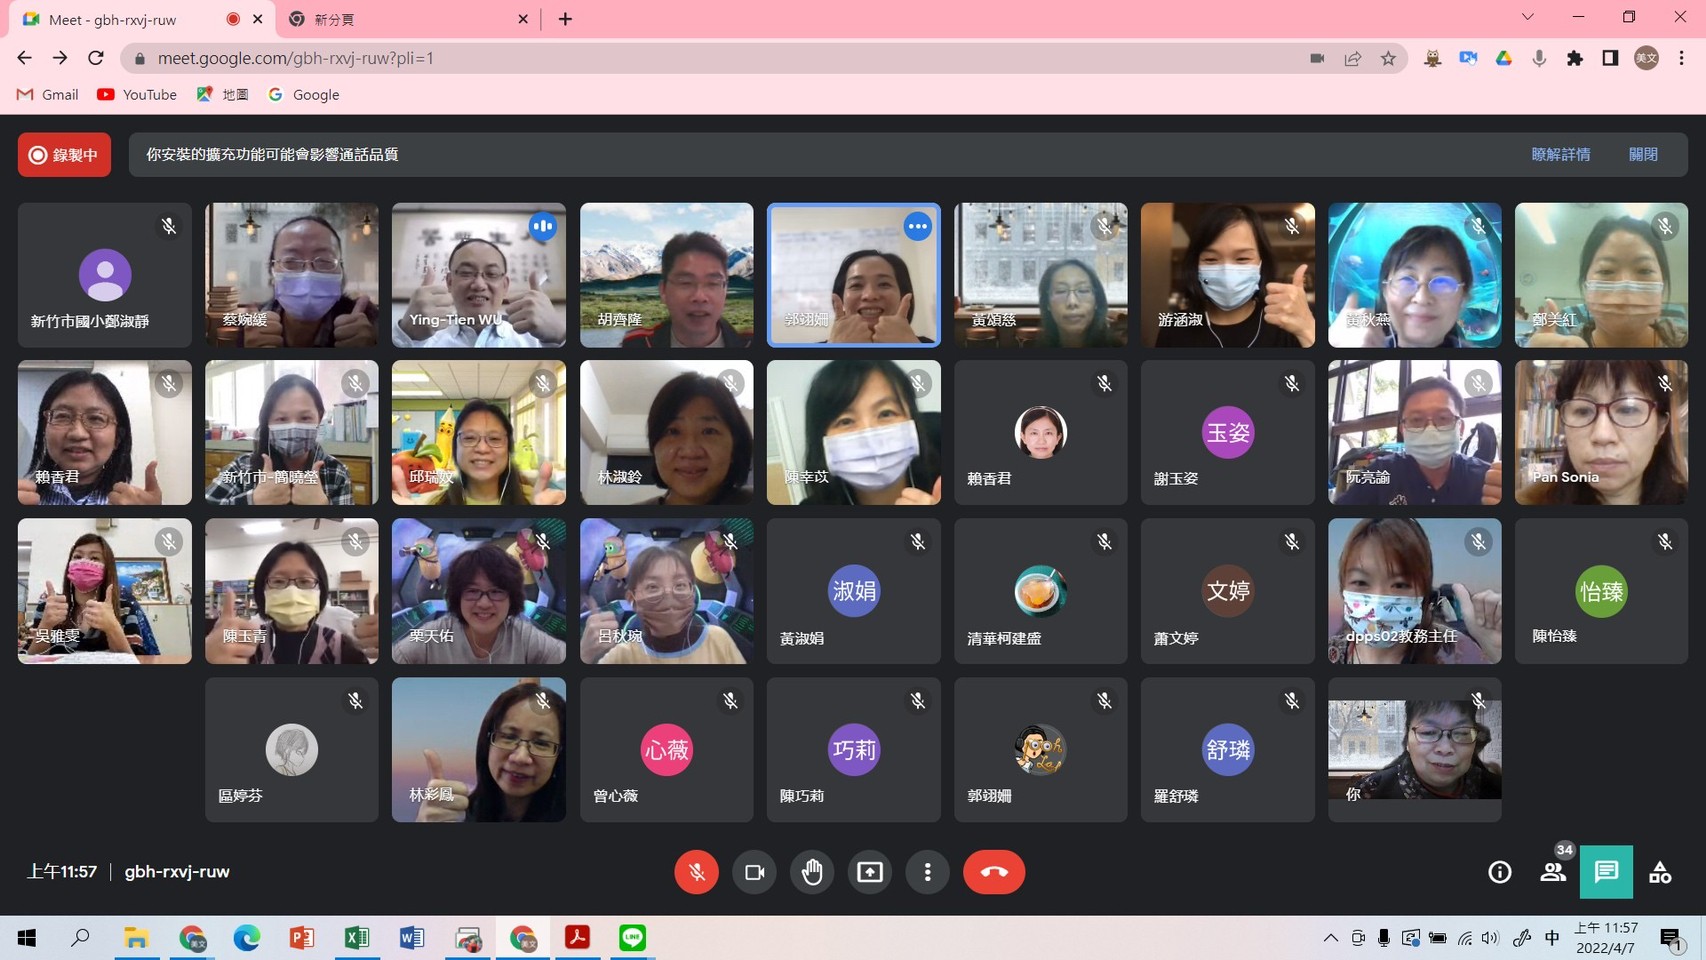The height and width of the screenshot is (960, 1706).
Task: Turn off the camera
Action: coord(754,872)
